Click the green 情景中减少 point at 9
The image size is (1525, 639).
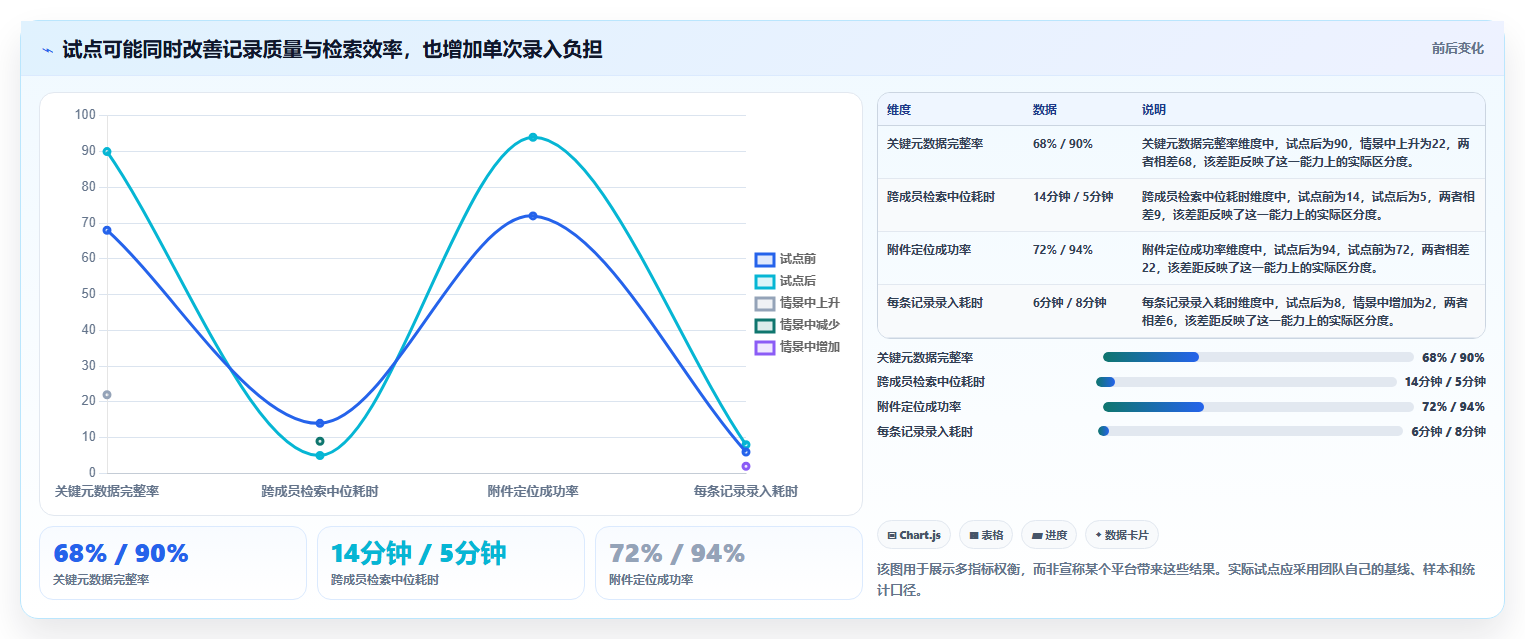tap(320, 441)
